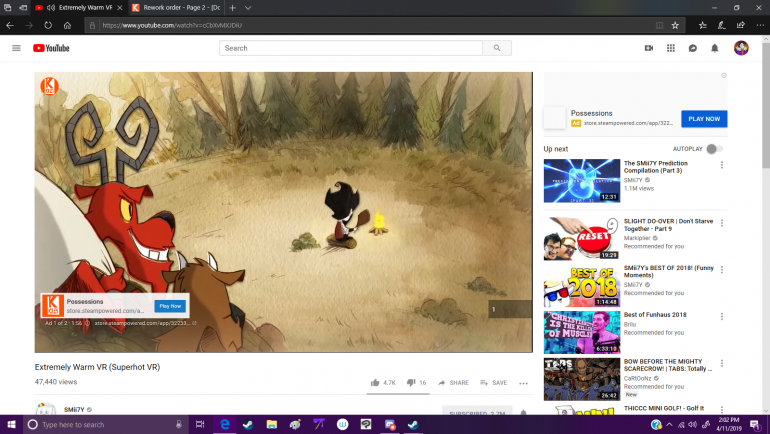The image size is (770, 434).
Task: Expand hidden system tray icons
Action: point(669,424)
